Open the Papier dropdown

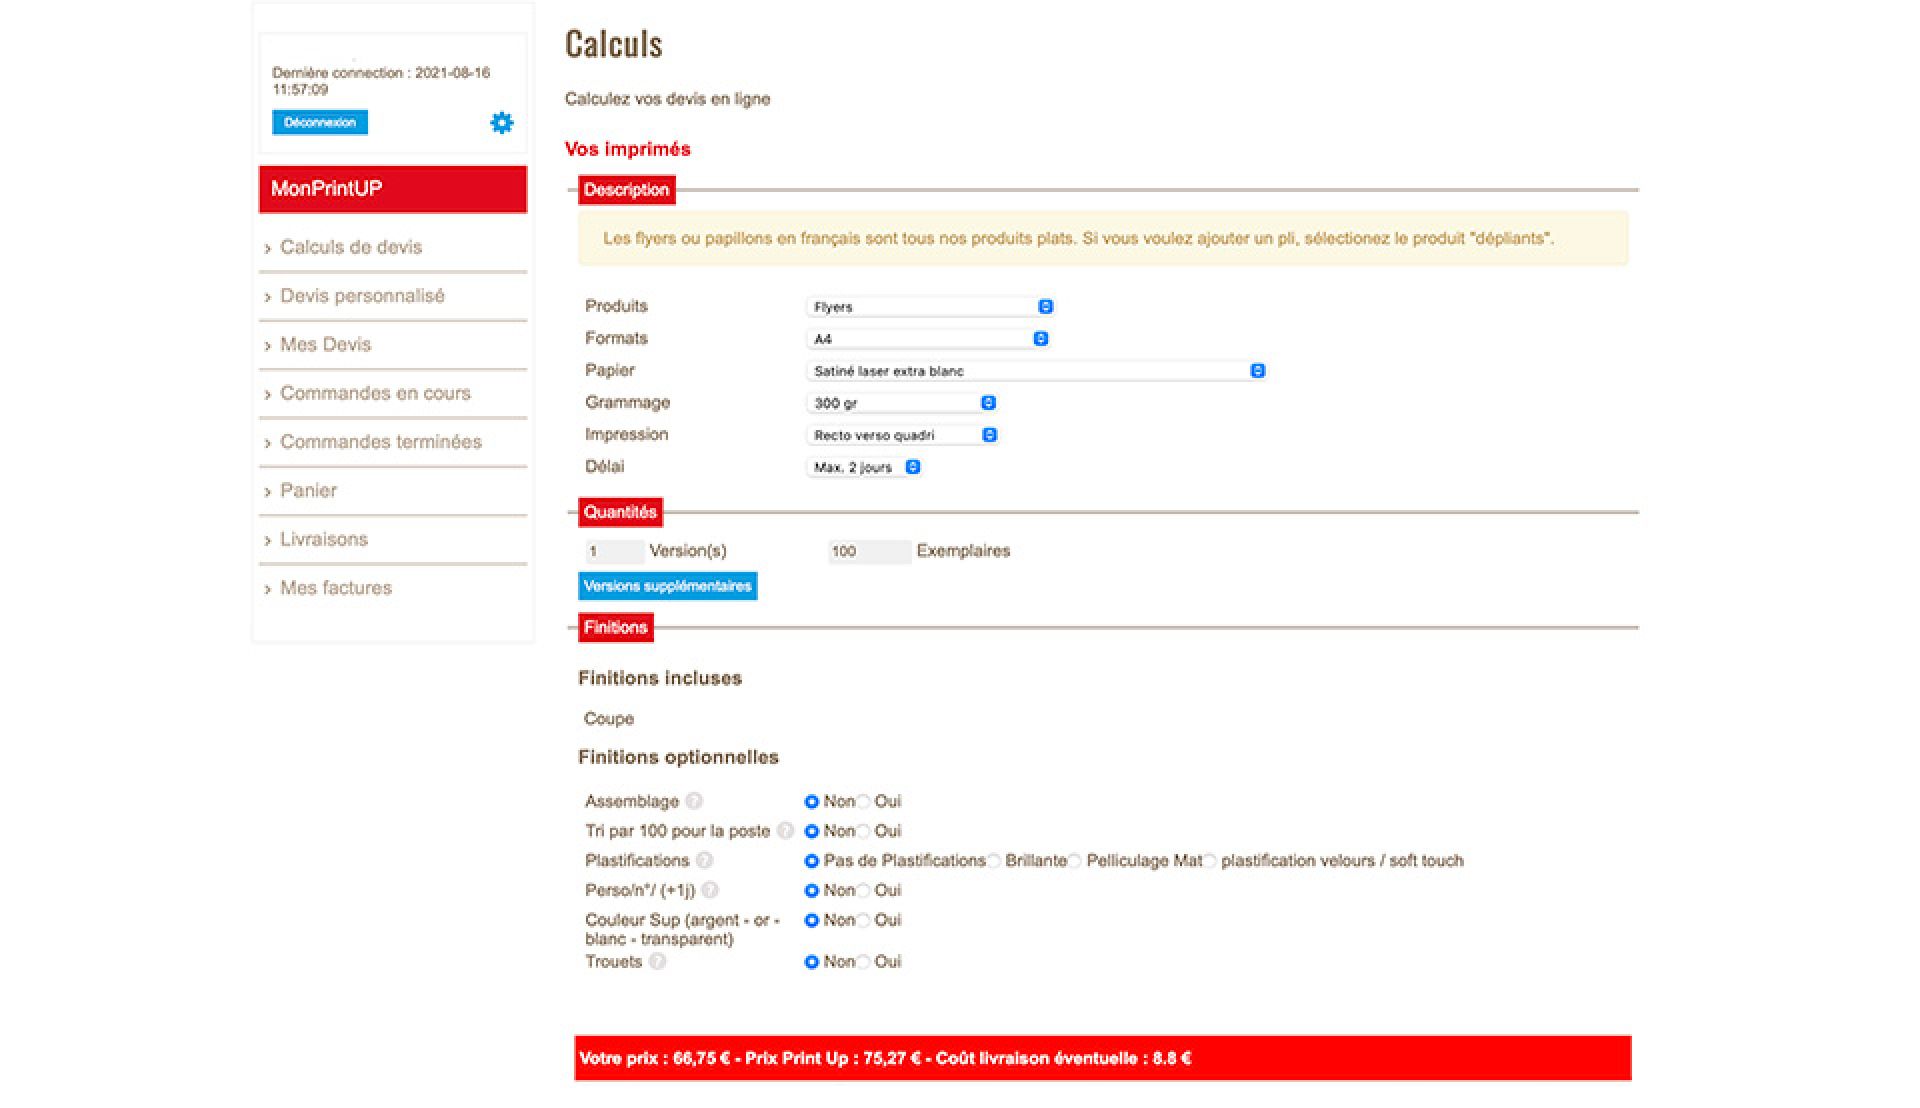1036,371
